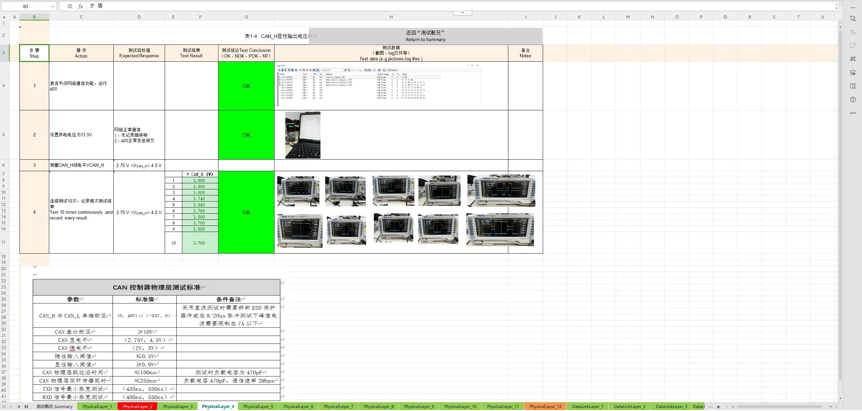Click the Step header cell B3

pyautogui.click(x=34, y=53)
